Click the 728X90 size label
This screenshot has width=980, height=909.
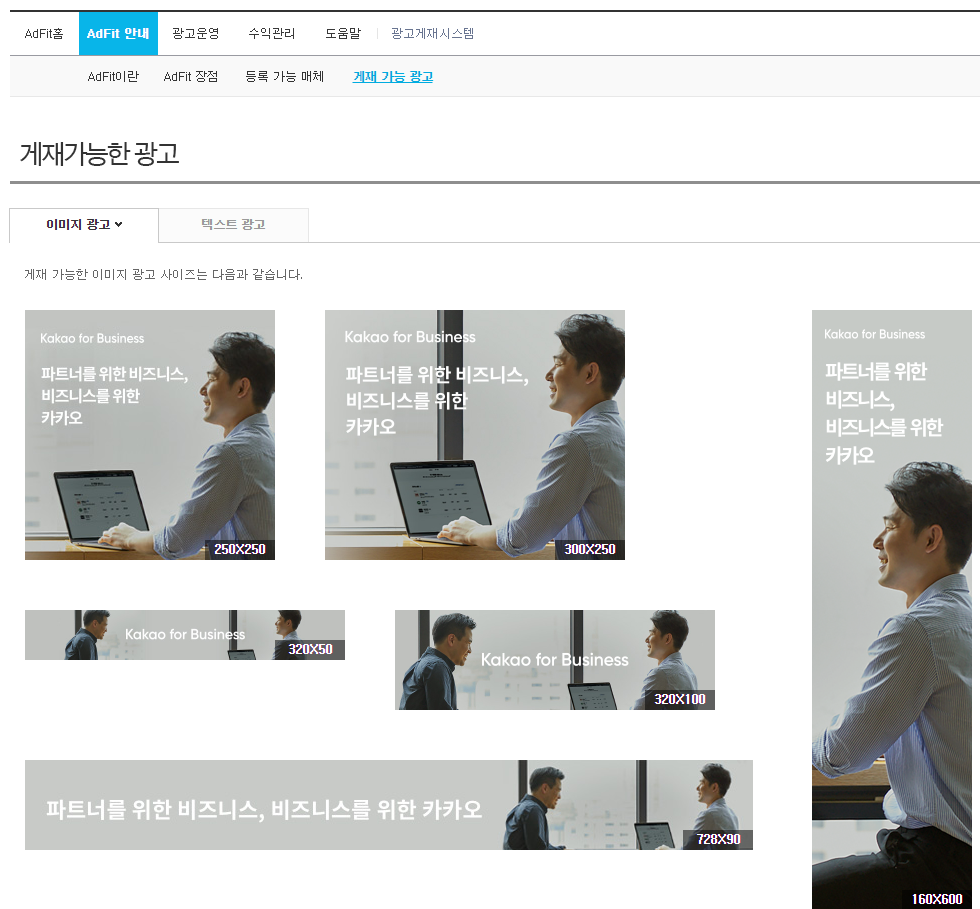click(x=719, y=840)
